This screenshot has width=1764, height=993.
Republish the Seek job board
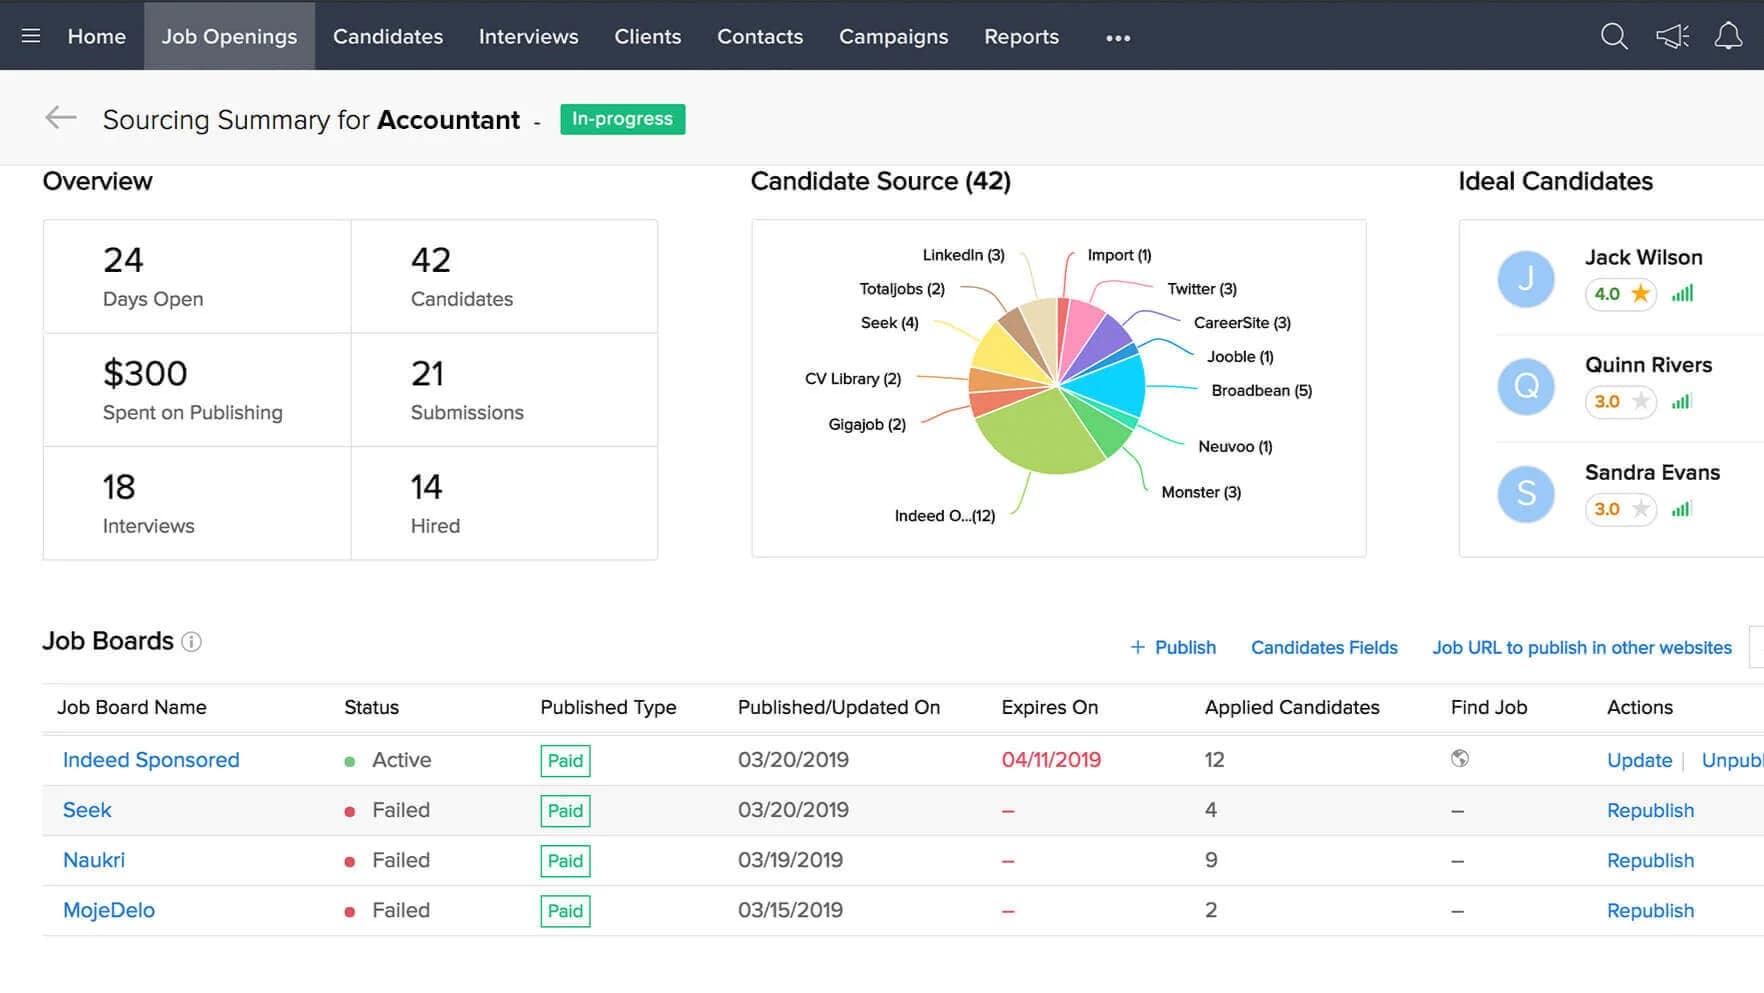click(x=1650, y=810)
